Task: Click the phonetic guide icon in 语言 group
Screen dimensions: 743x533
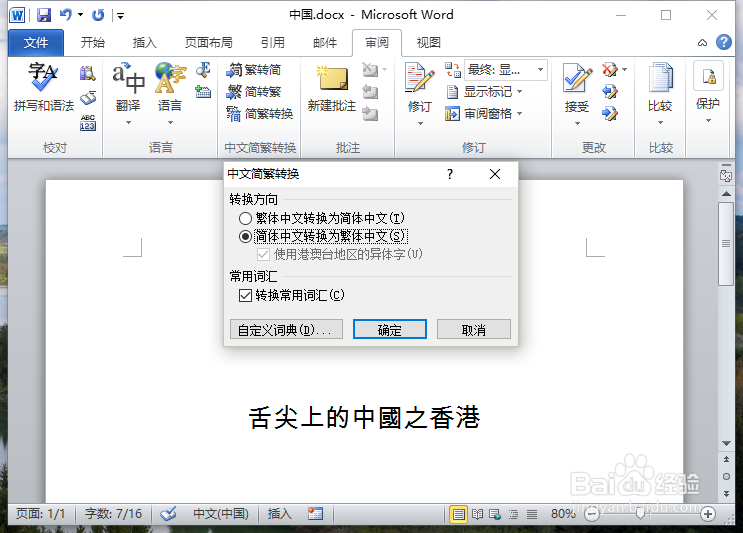Action: [x=203, y=70]
